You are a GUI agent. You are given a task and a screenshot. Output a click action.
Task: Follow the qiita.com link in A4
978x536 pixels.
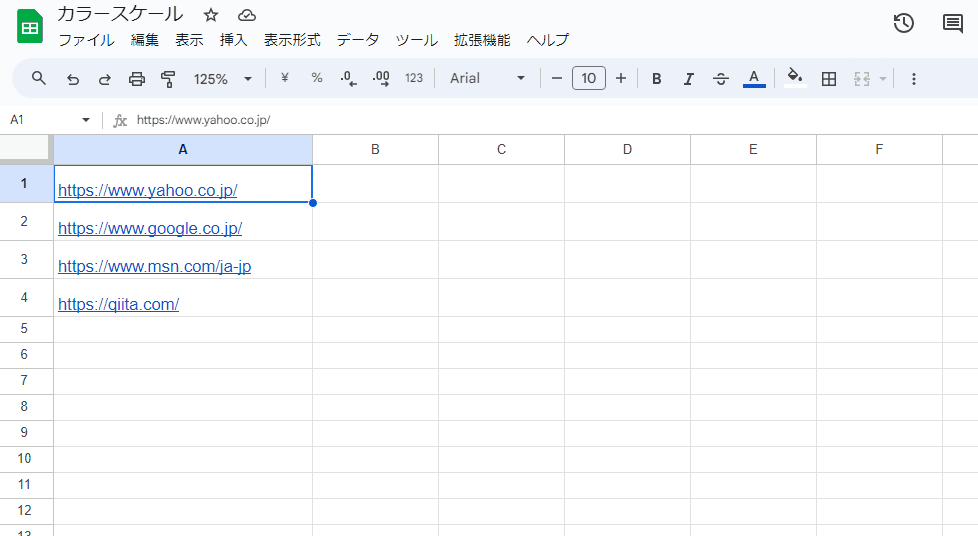click(x=119, y=305)
